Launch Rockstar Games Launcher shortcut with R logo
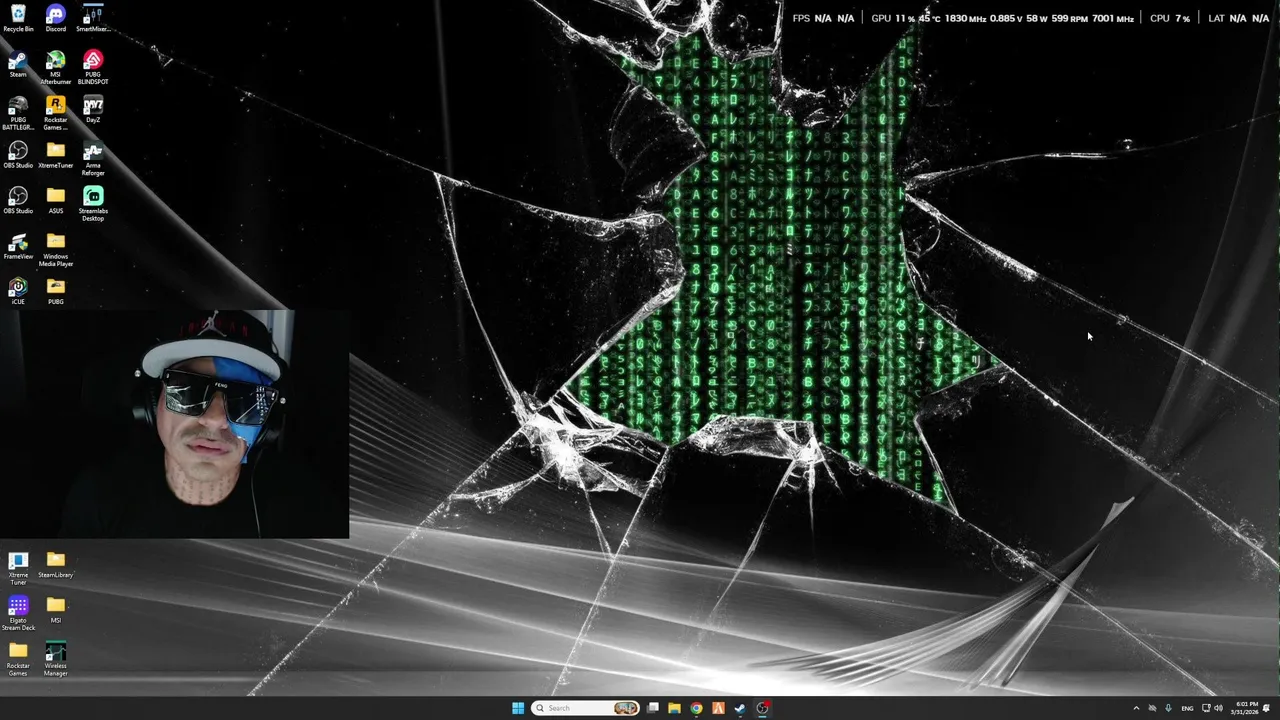The height and width of the screenshot is (720, 1280). pyautogui.click(x=56, y=113)
